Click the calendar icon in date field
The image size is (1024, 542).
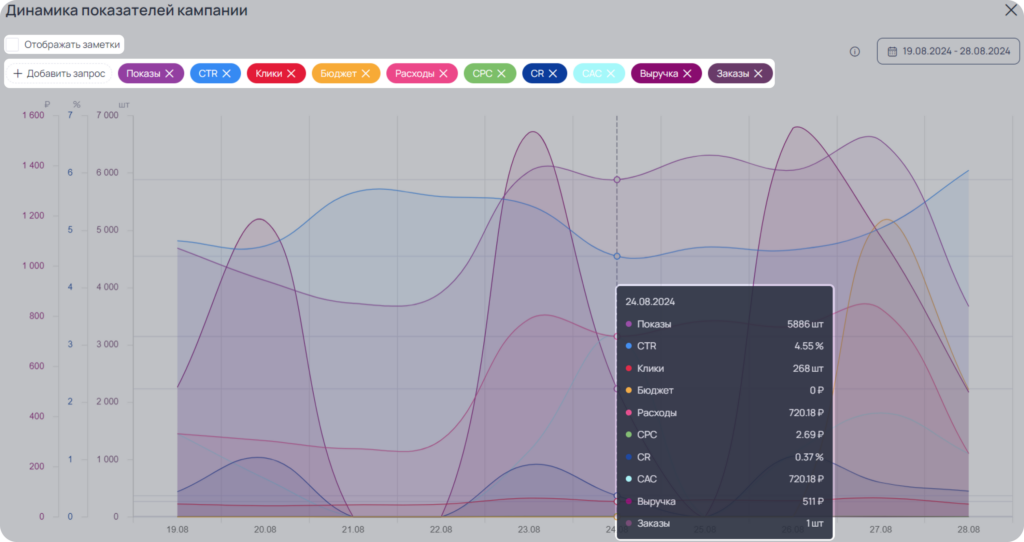click(892, 52)
